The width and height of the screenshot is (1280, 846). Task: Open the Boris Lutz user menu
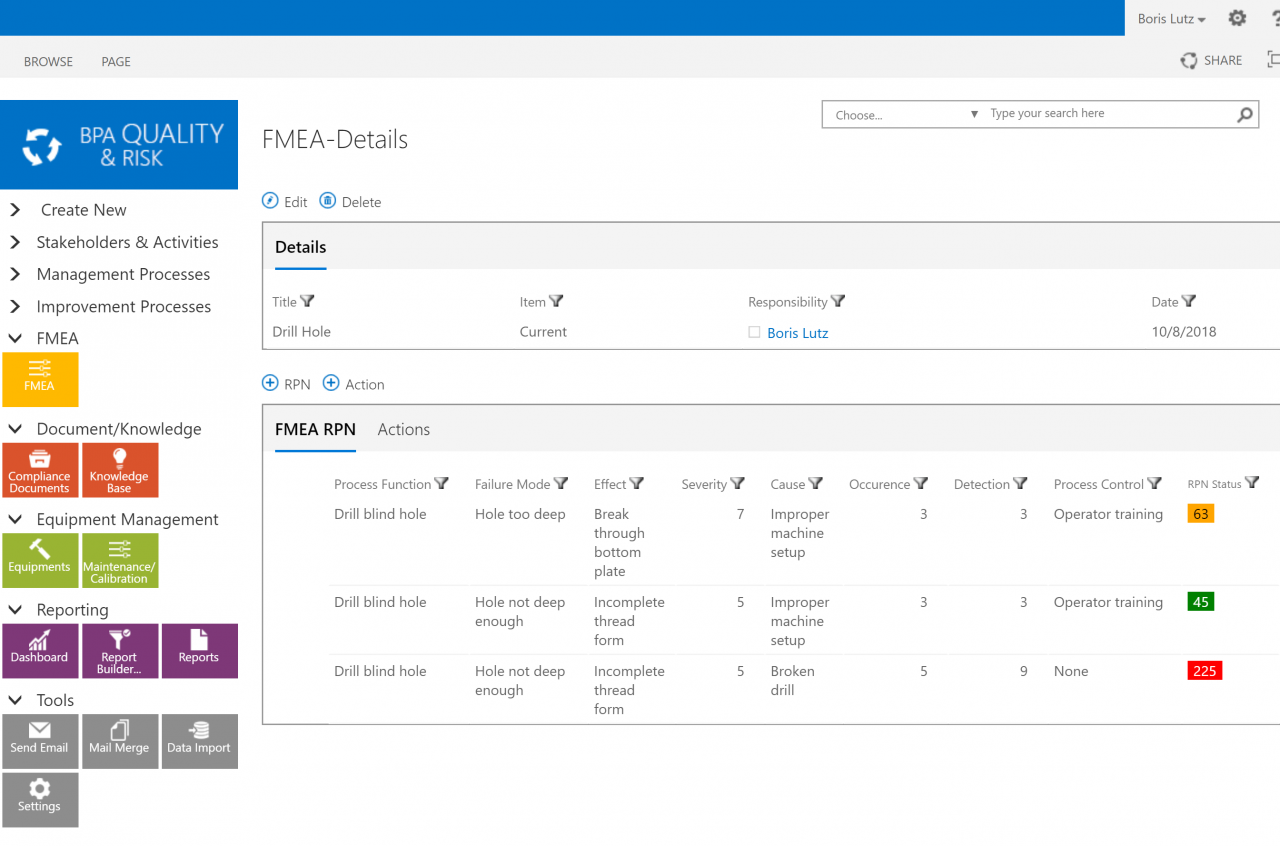pos(1171,19)
